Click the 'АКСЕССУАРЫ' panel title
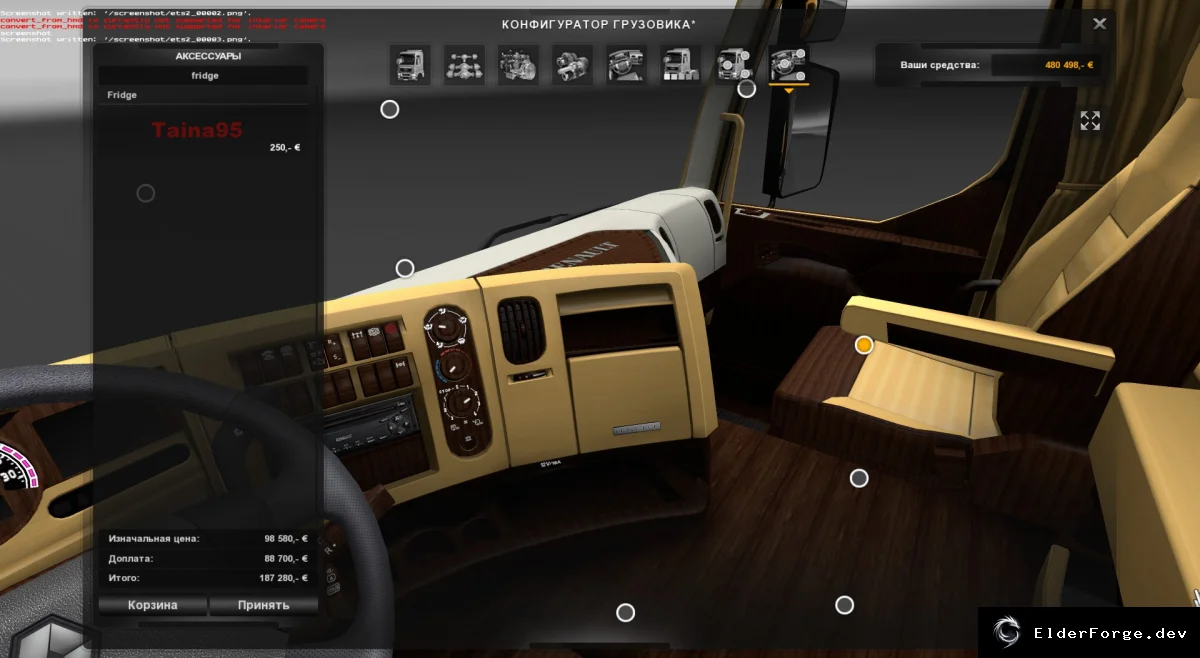1200x658 pixels. (208, 56)
